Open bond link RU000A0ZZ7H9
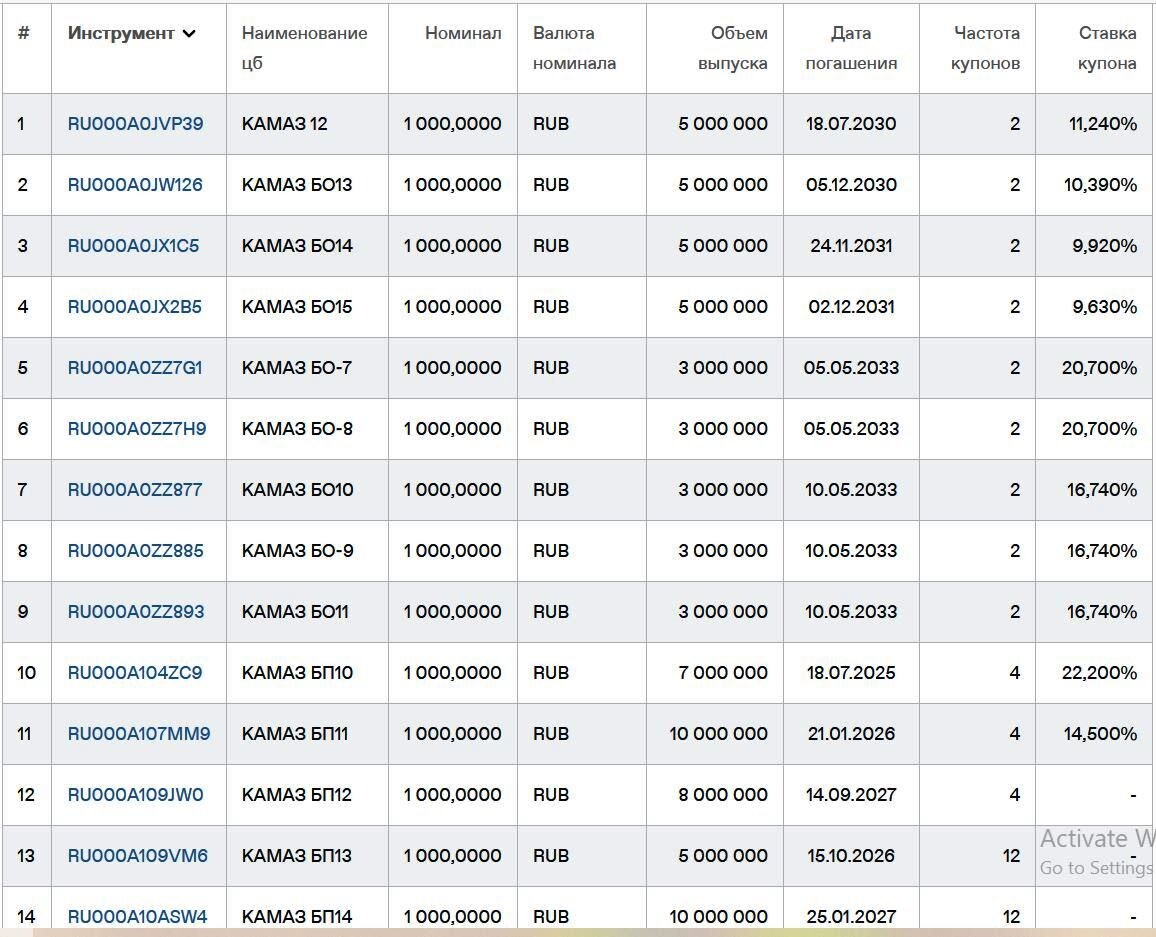This screenshot has height=937, width=1156. coord(137,429)
